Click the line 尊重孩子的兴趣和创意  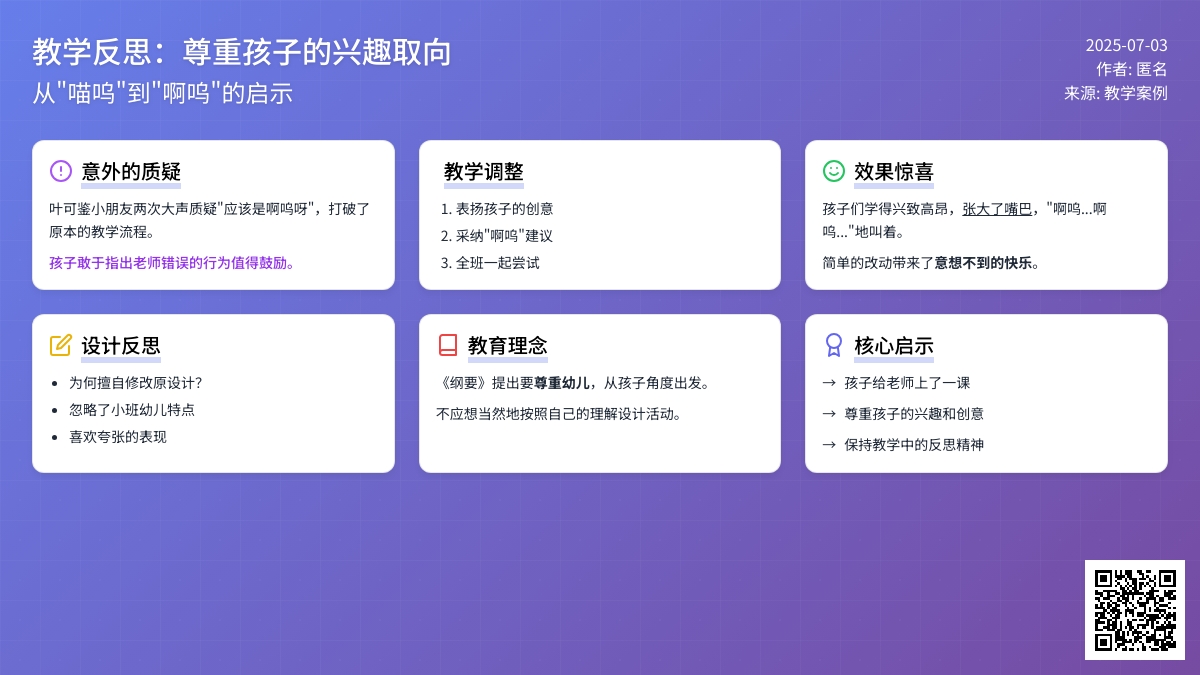point(914,413)
